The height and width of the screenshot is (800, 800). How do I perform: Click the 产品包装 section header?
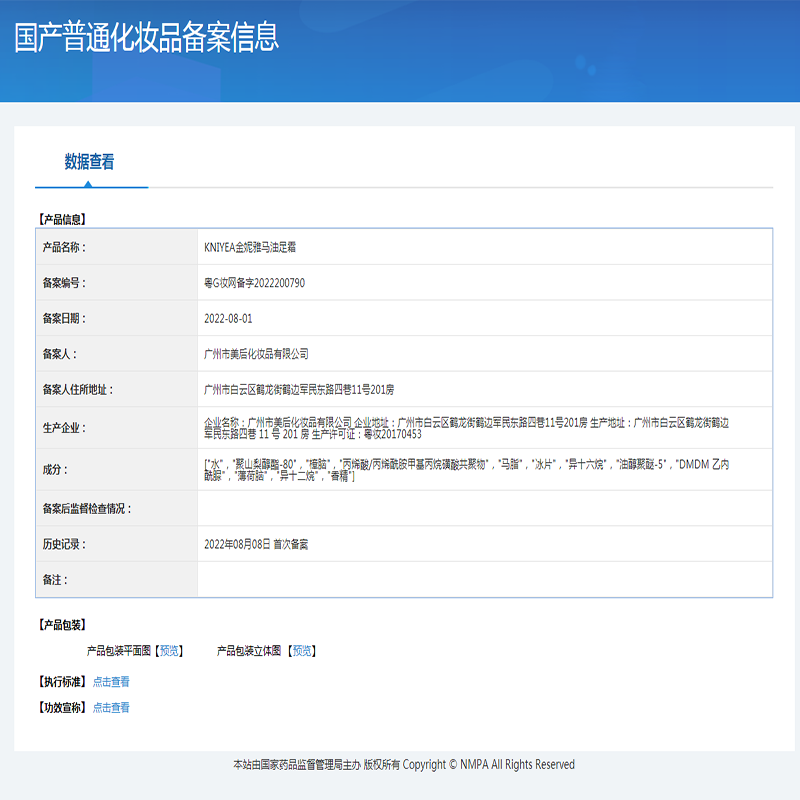tap(63, 622)
